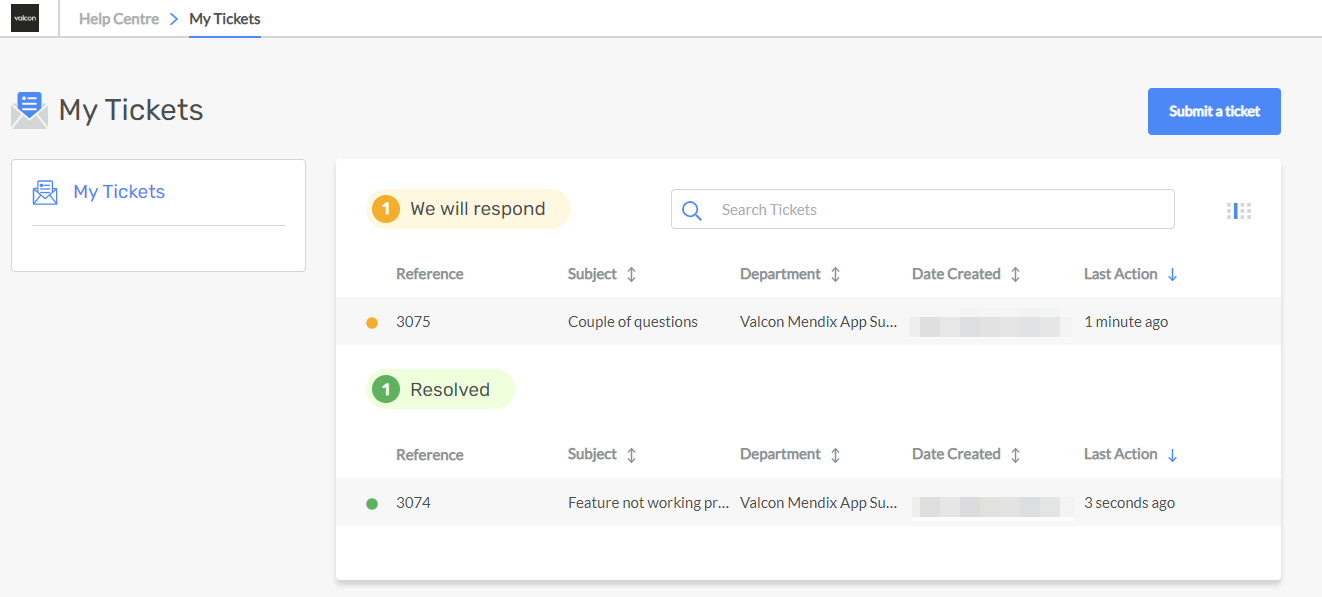Open ticket 3075 Couple of questions
Image resolution: width=1322 pixels, height=597 pixels.
[x=633, y=322]
